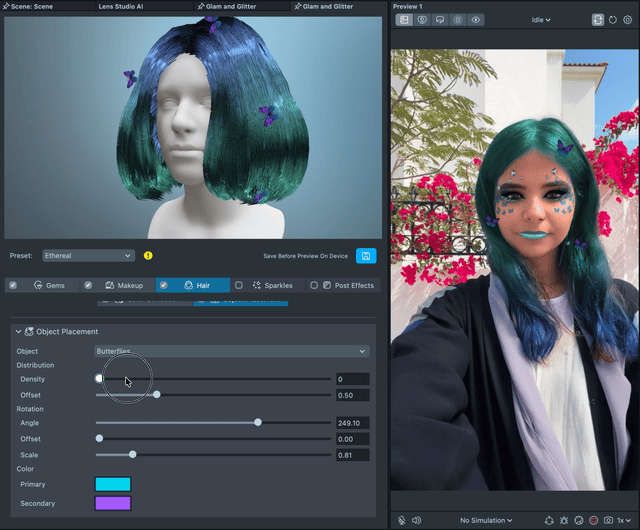Open the bug debug icon in preview
The image size is (640, 530).
pyautogui.click(x=564, y=520)
